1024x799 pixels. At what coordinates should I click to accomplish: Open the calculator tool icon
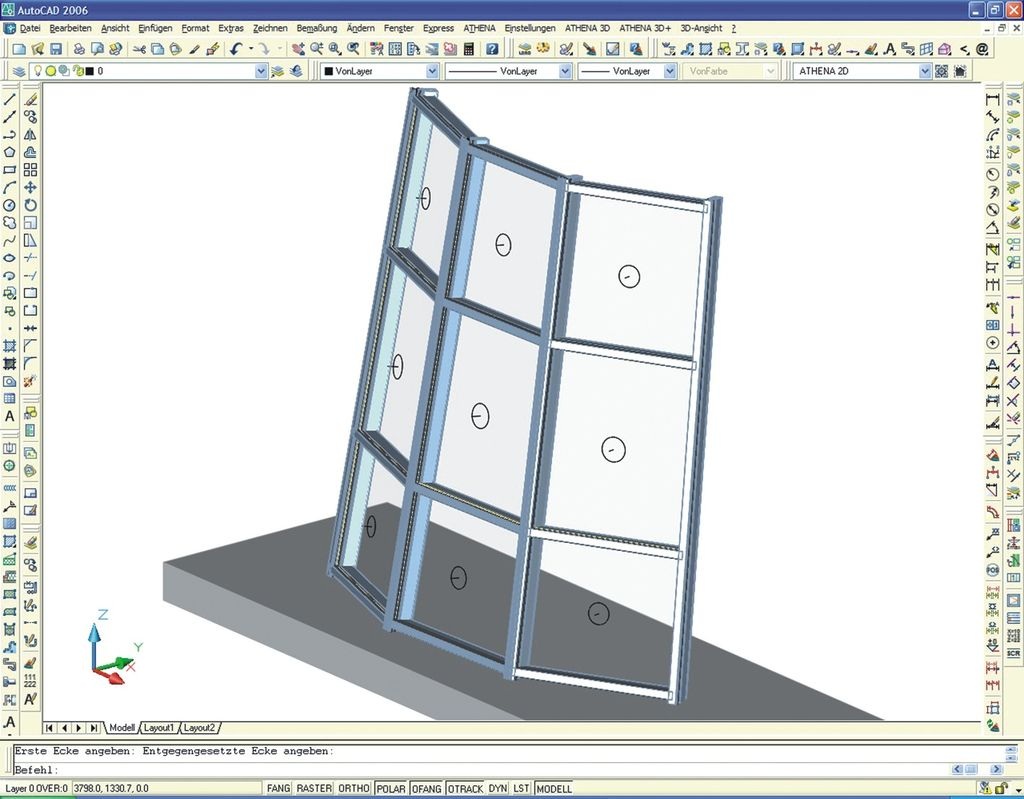click(467, 49)
